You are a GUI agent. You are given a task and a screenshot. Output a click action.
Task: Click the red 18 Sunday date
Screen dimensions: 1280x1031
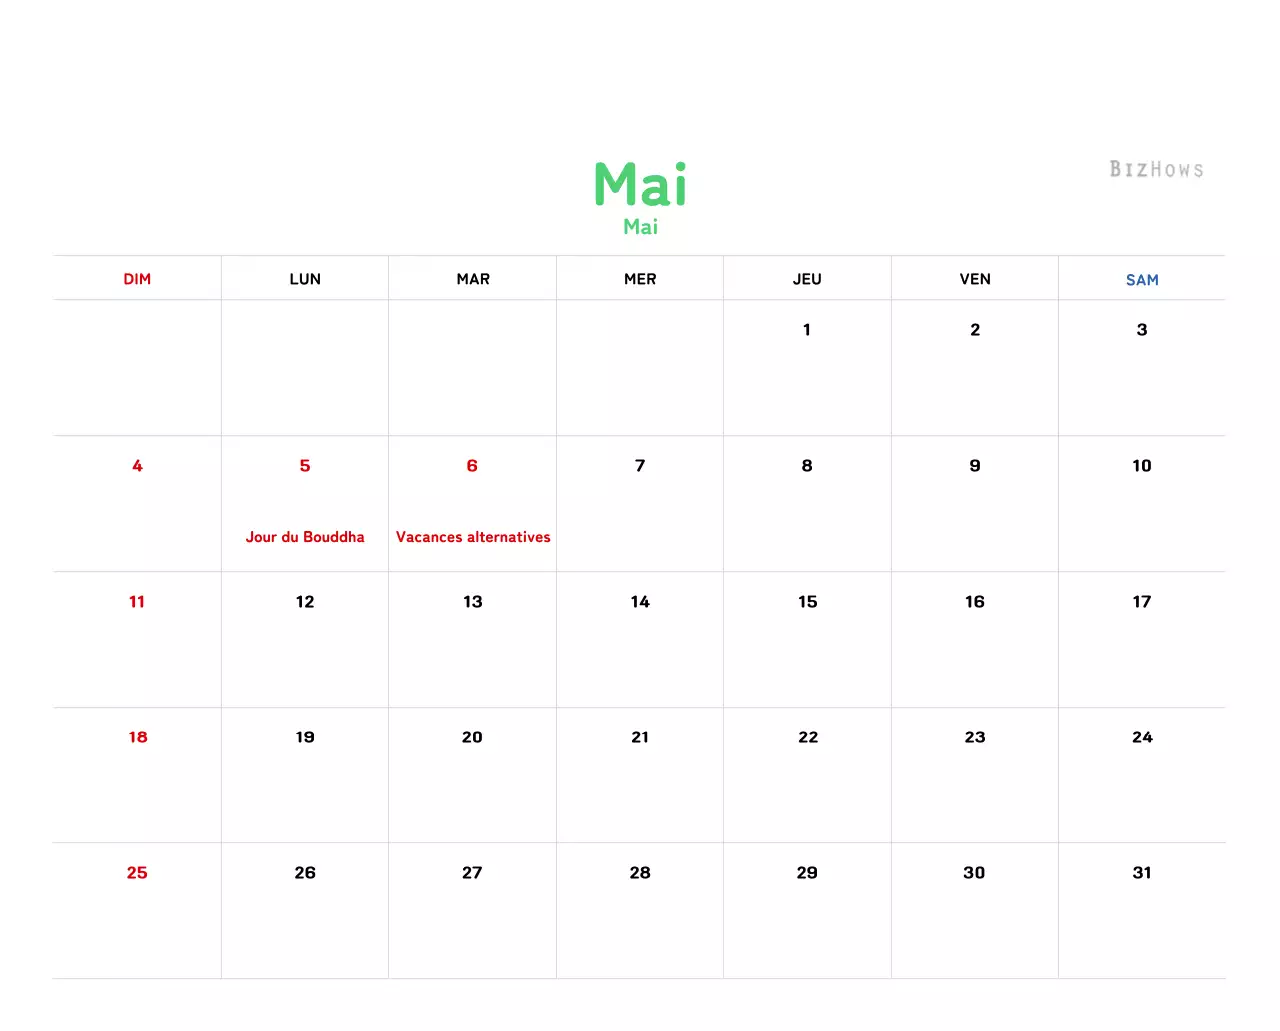(x=137, y=737)
